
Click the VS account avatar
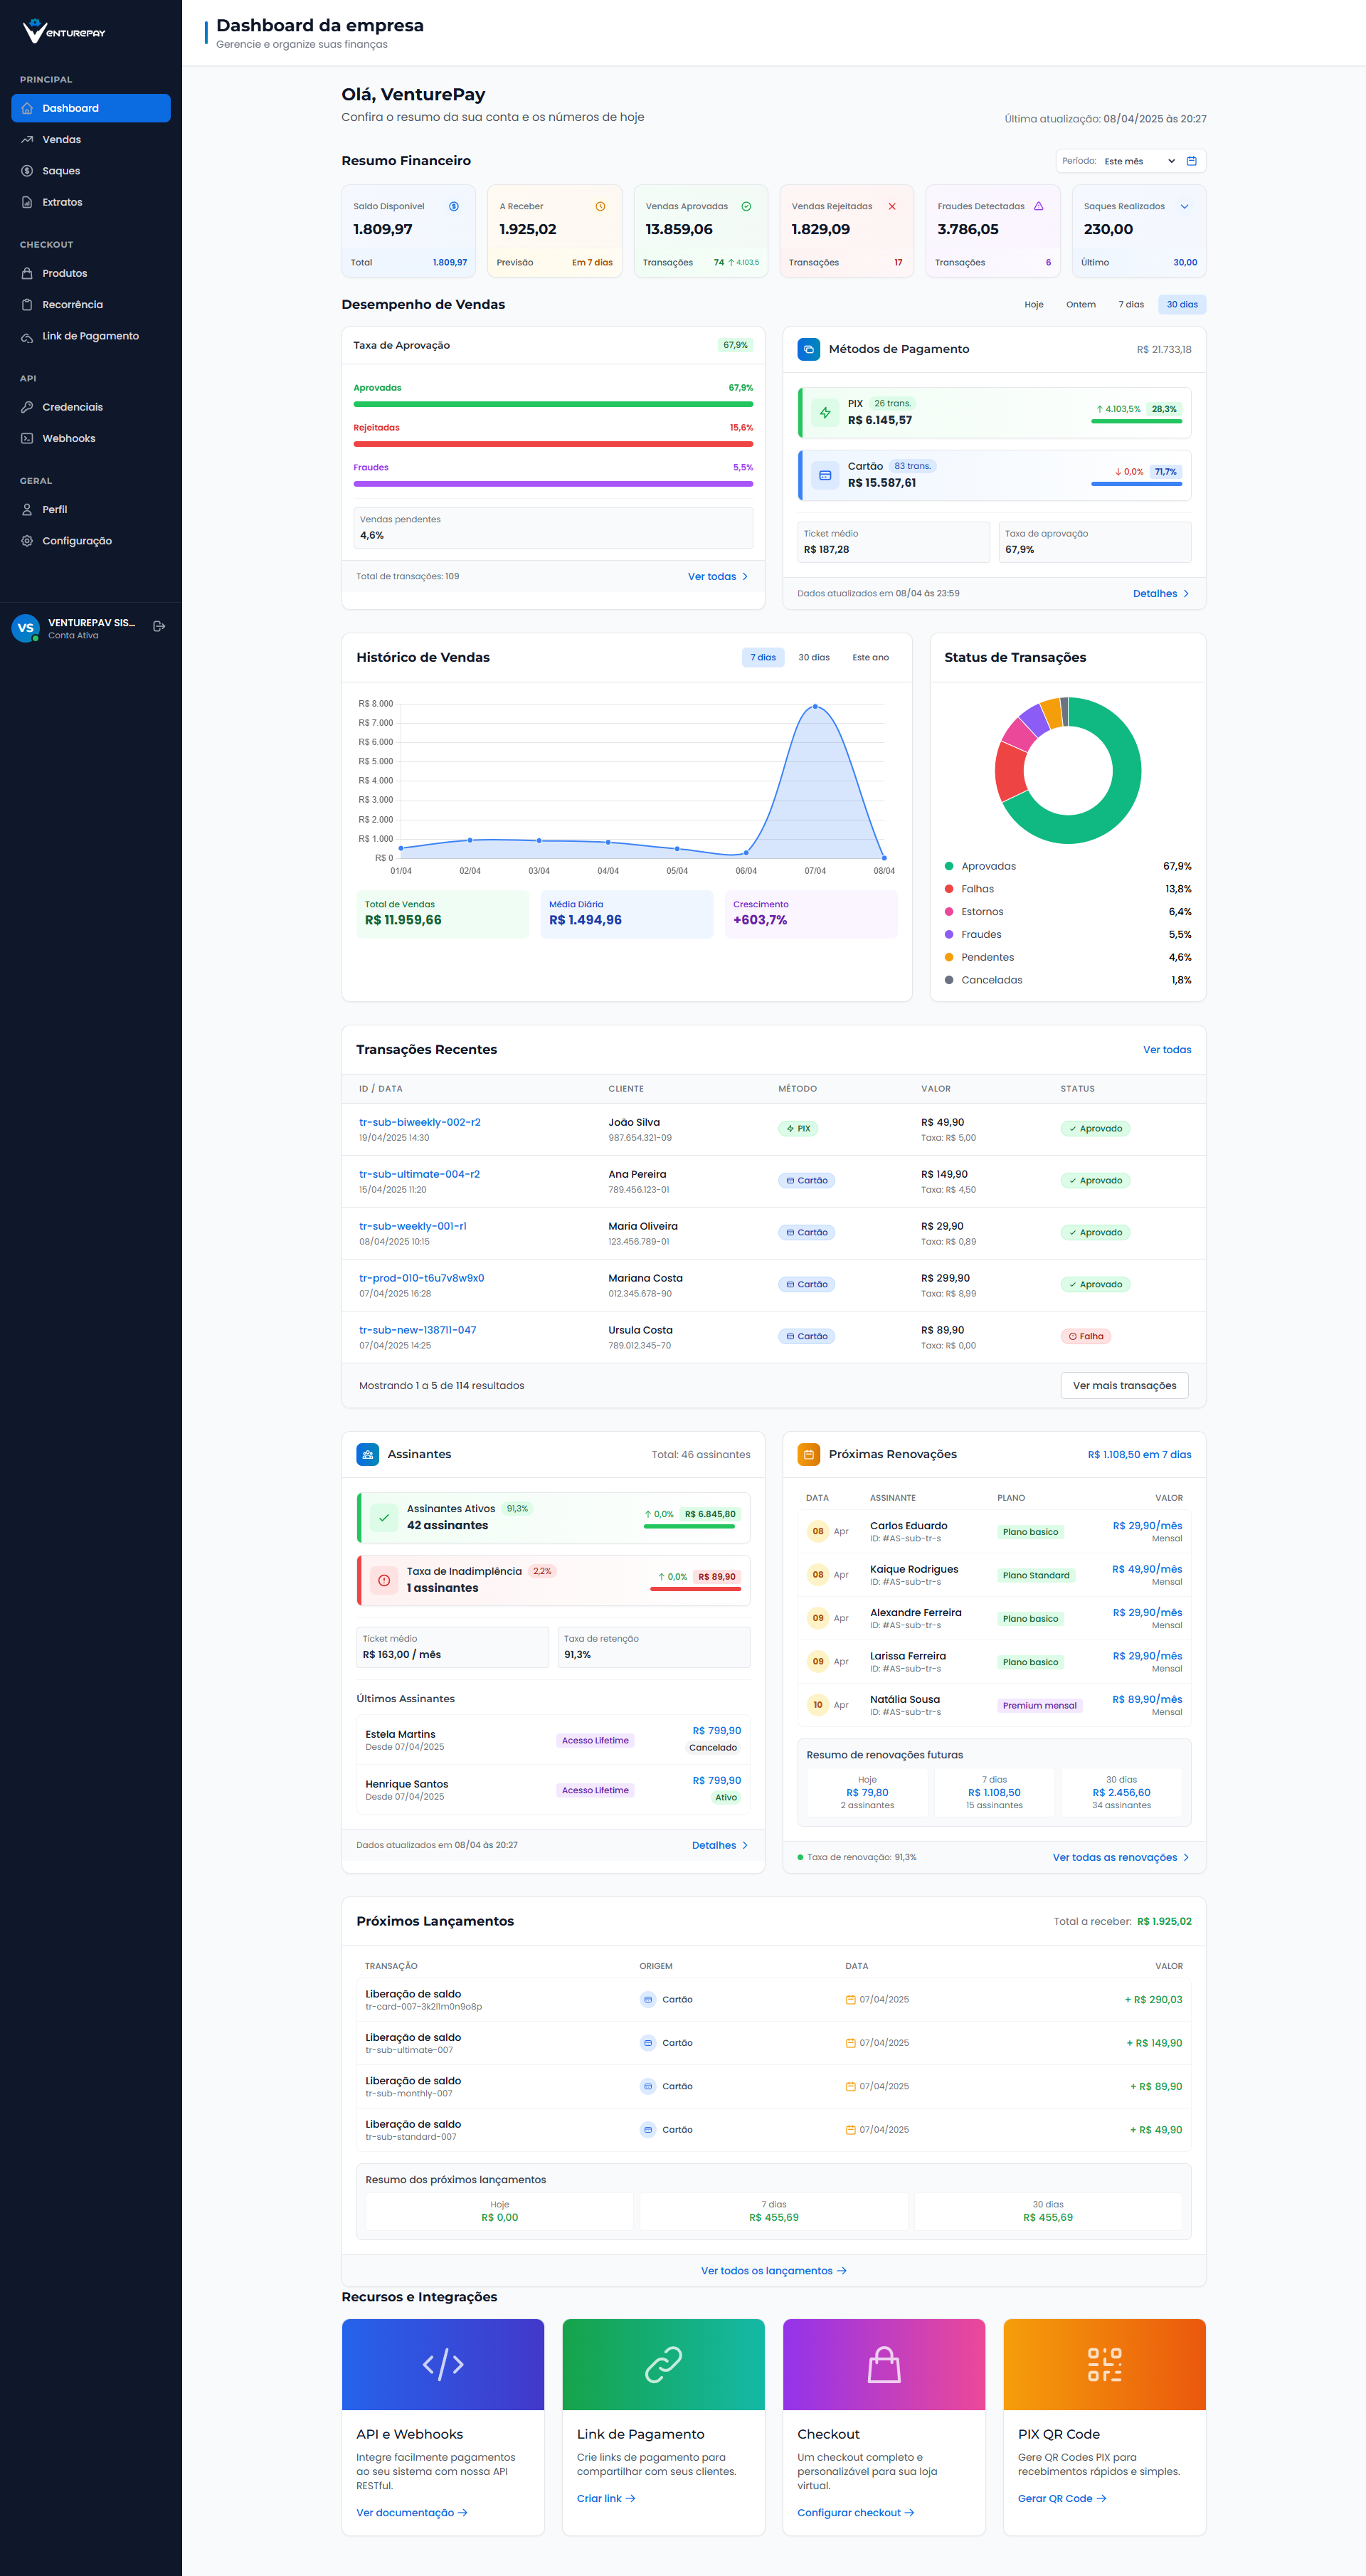tap(25, 628)
